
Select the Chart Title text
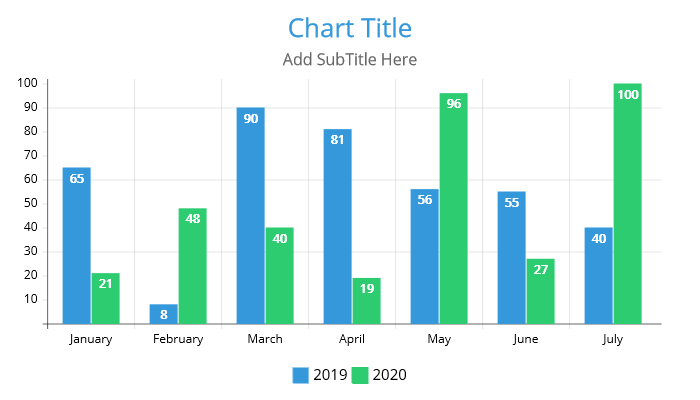[350, 29]
